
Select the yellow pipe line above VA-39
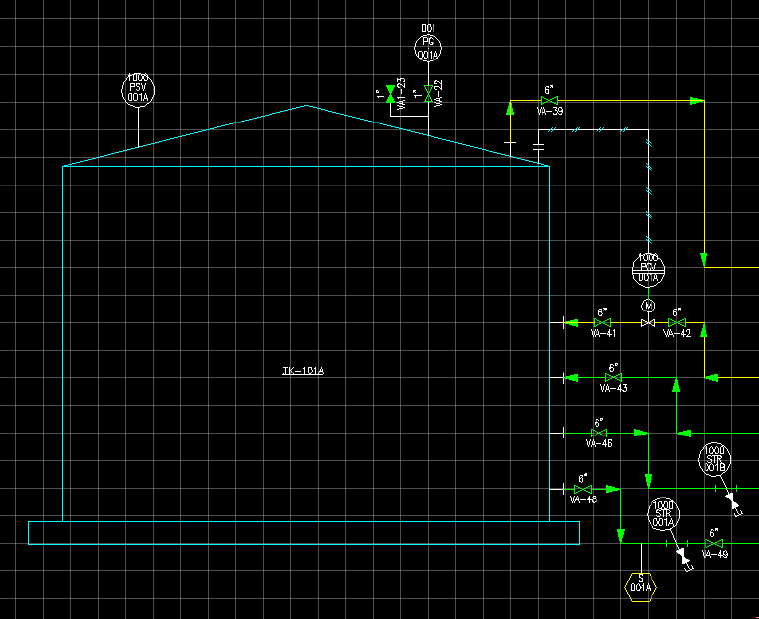(620, 100)
